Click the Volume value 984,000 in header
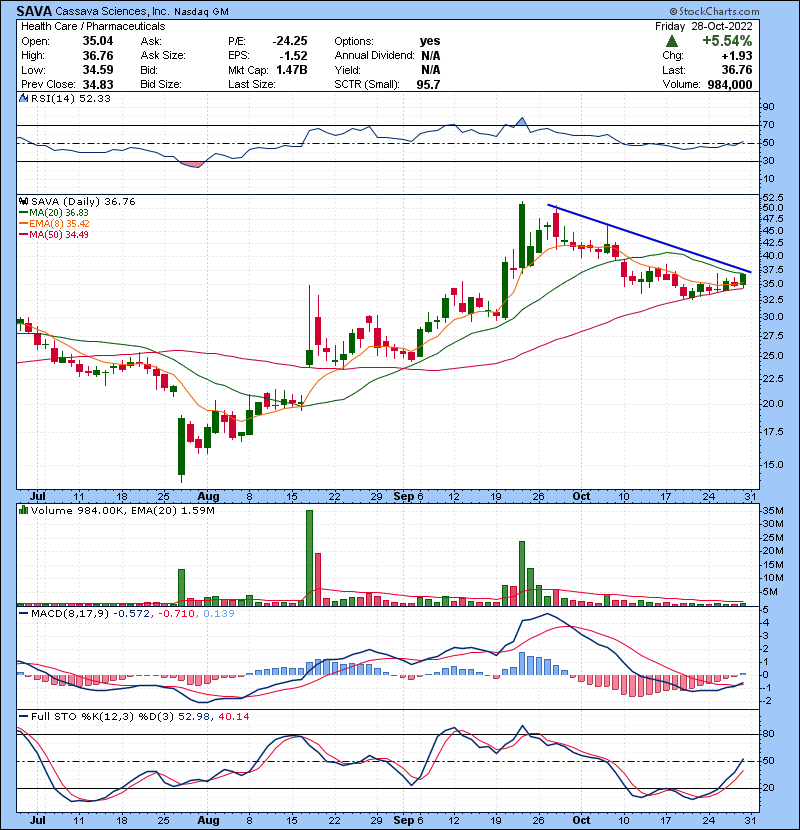 click(x=730, y=84)
